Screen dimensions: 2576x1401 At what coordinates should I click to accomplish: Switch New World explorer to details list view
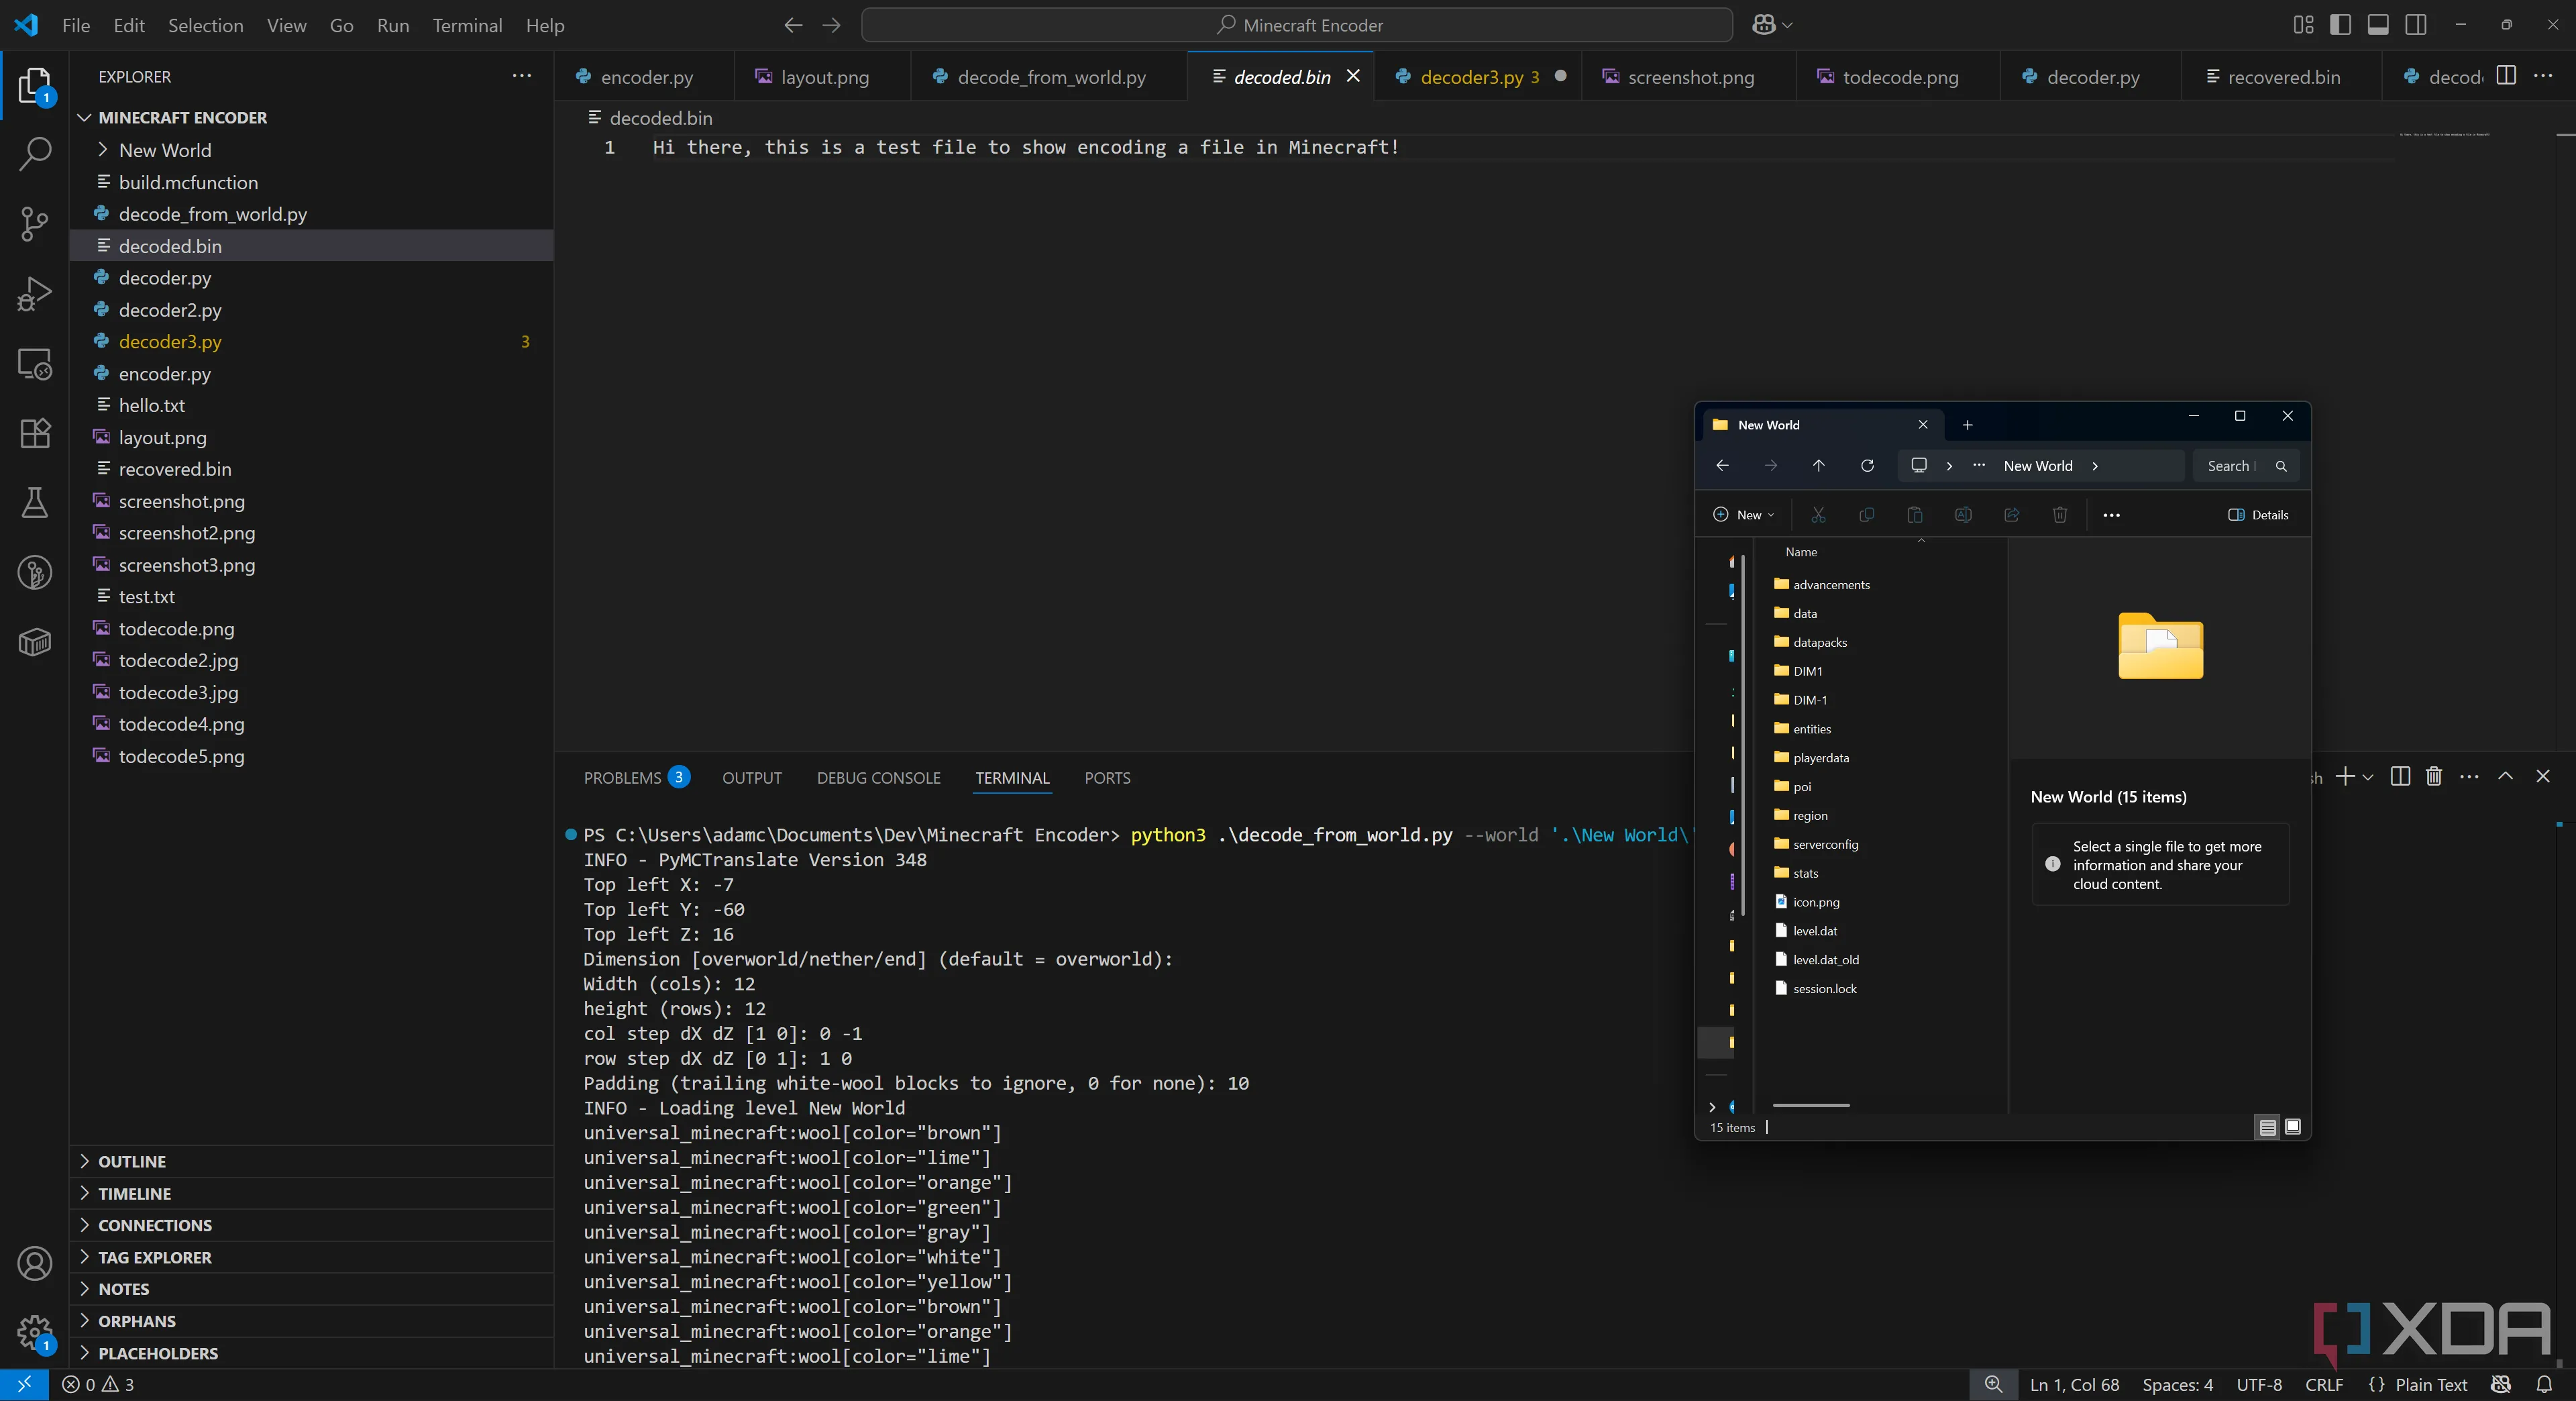coord(2268,1127)
